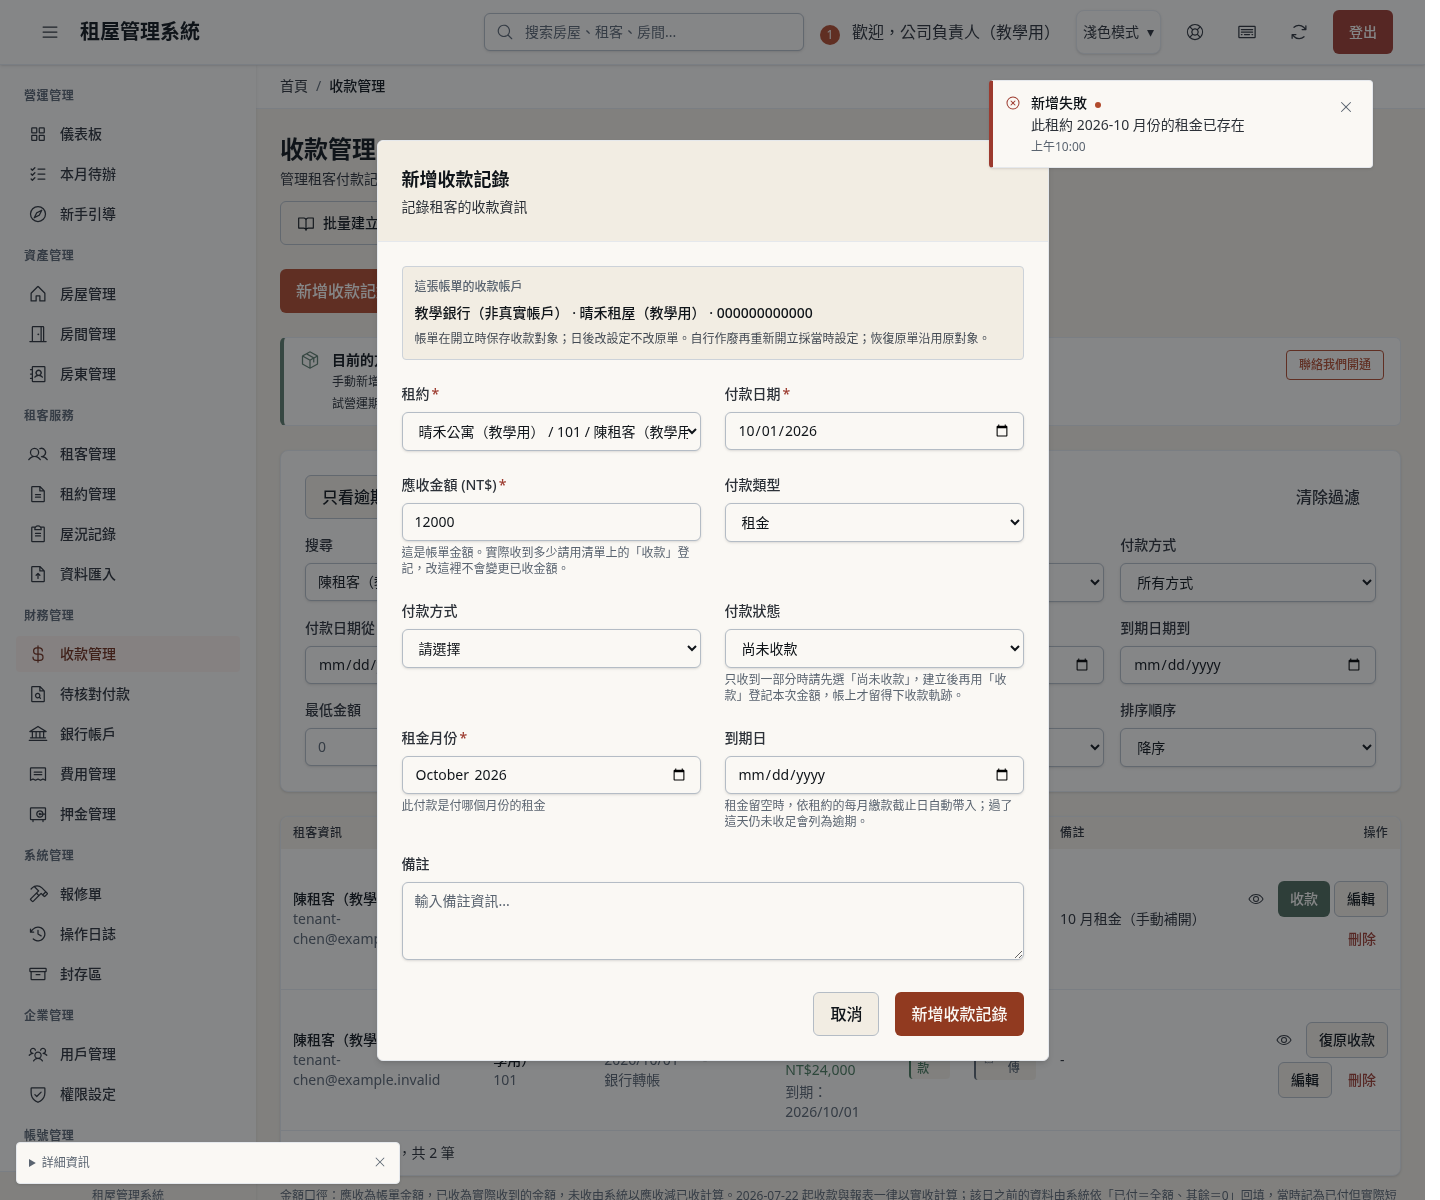Open the 付款類型 dropdown showing 租金
The height and width of the screenshot is (1200, 1440).
[874, 523]
